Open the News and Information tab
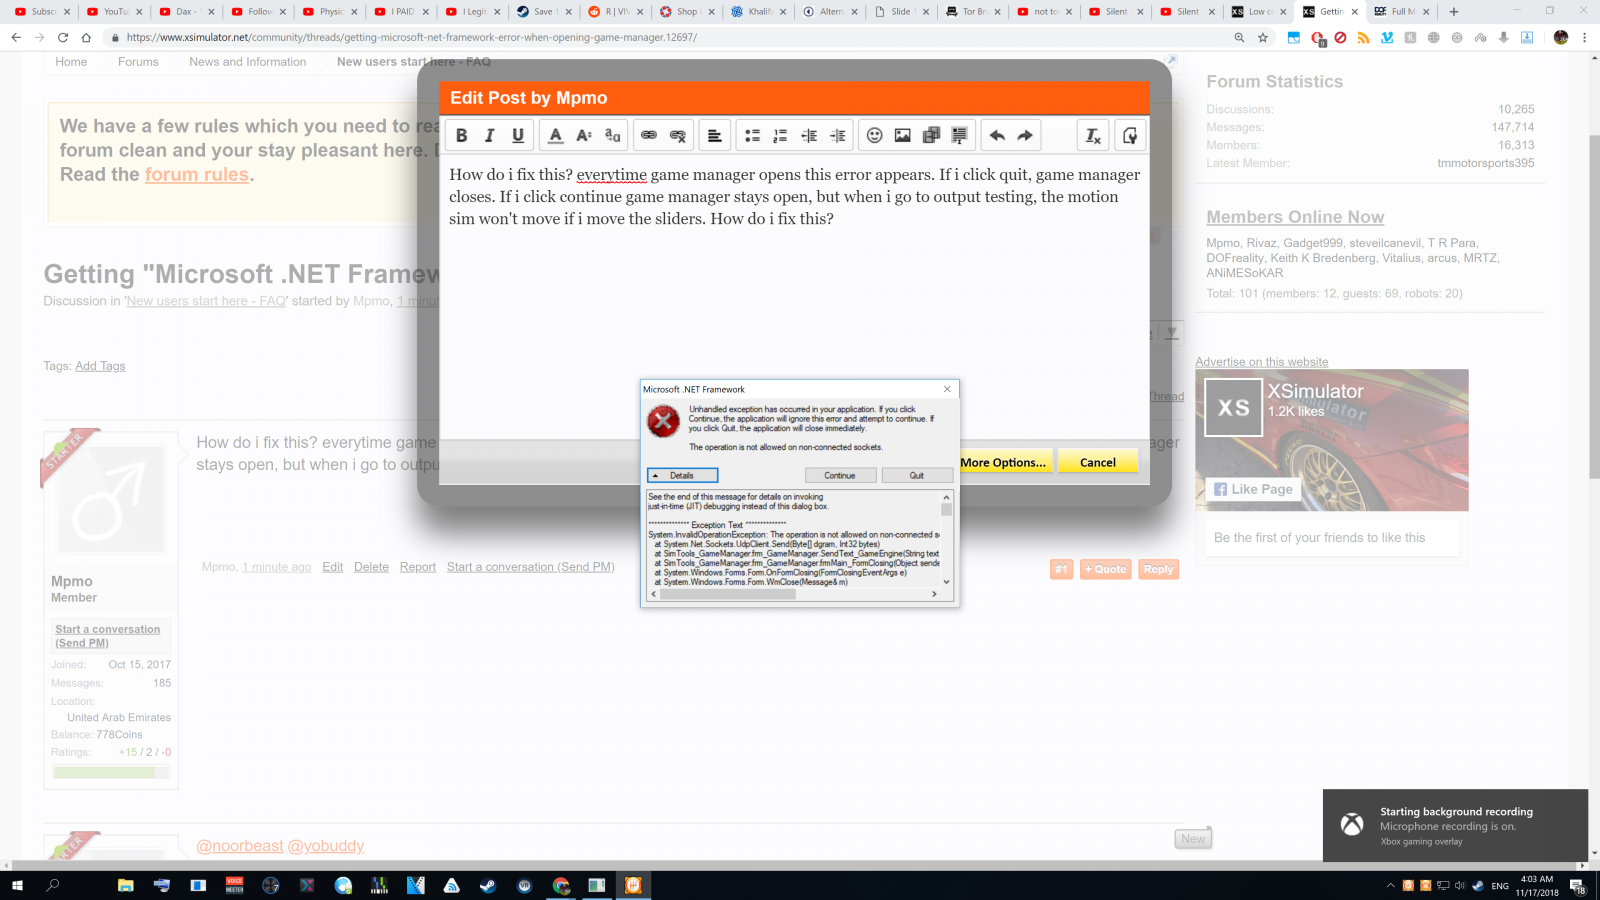The width and height of the screenshot is (1600, 900). (x=248, y=62)
